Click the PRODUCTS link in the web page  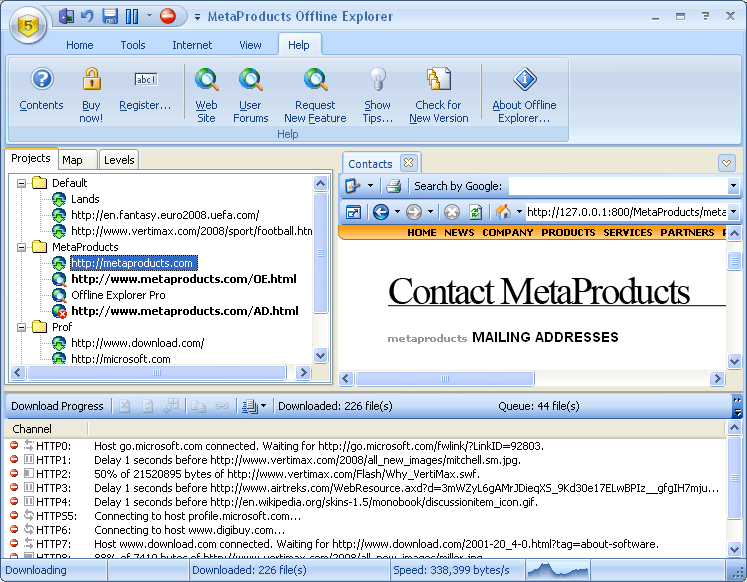(568, 232)
